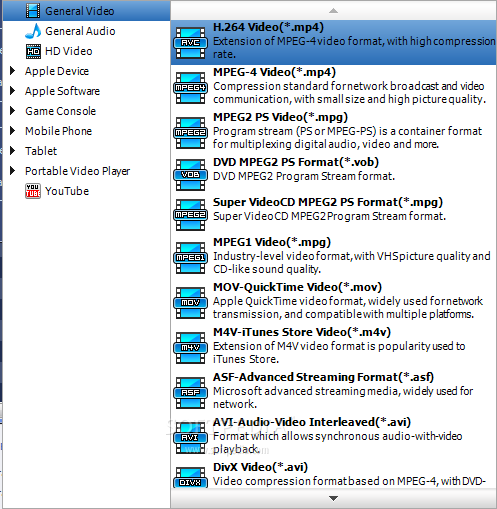This screenshot has height=509, width=497.
Task: Click the General Video film-strip icon
Action: (33, 11)
